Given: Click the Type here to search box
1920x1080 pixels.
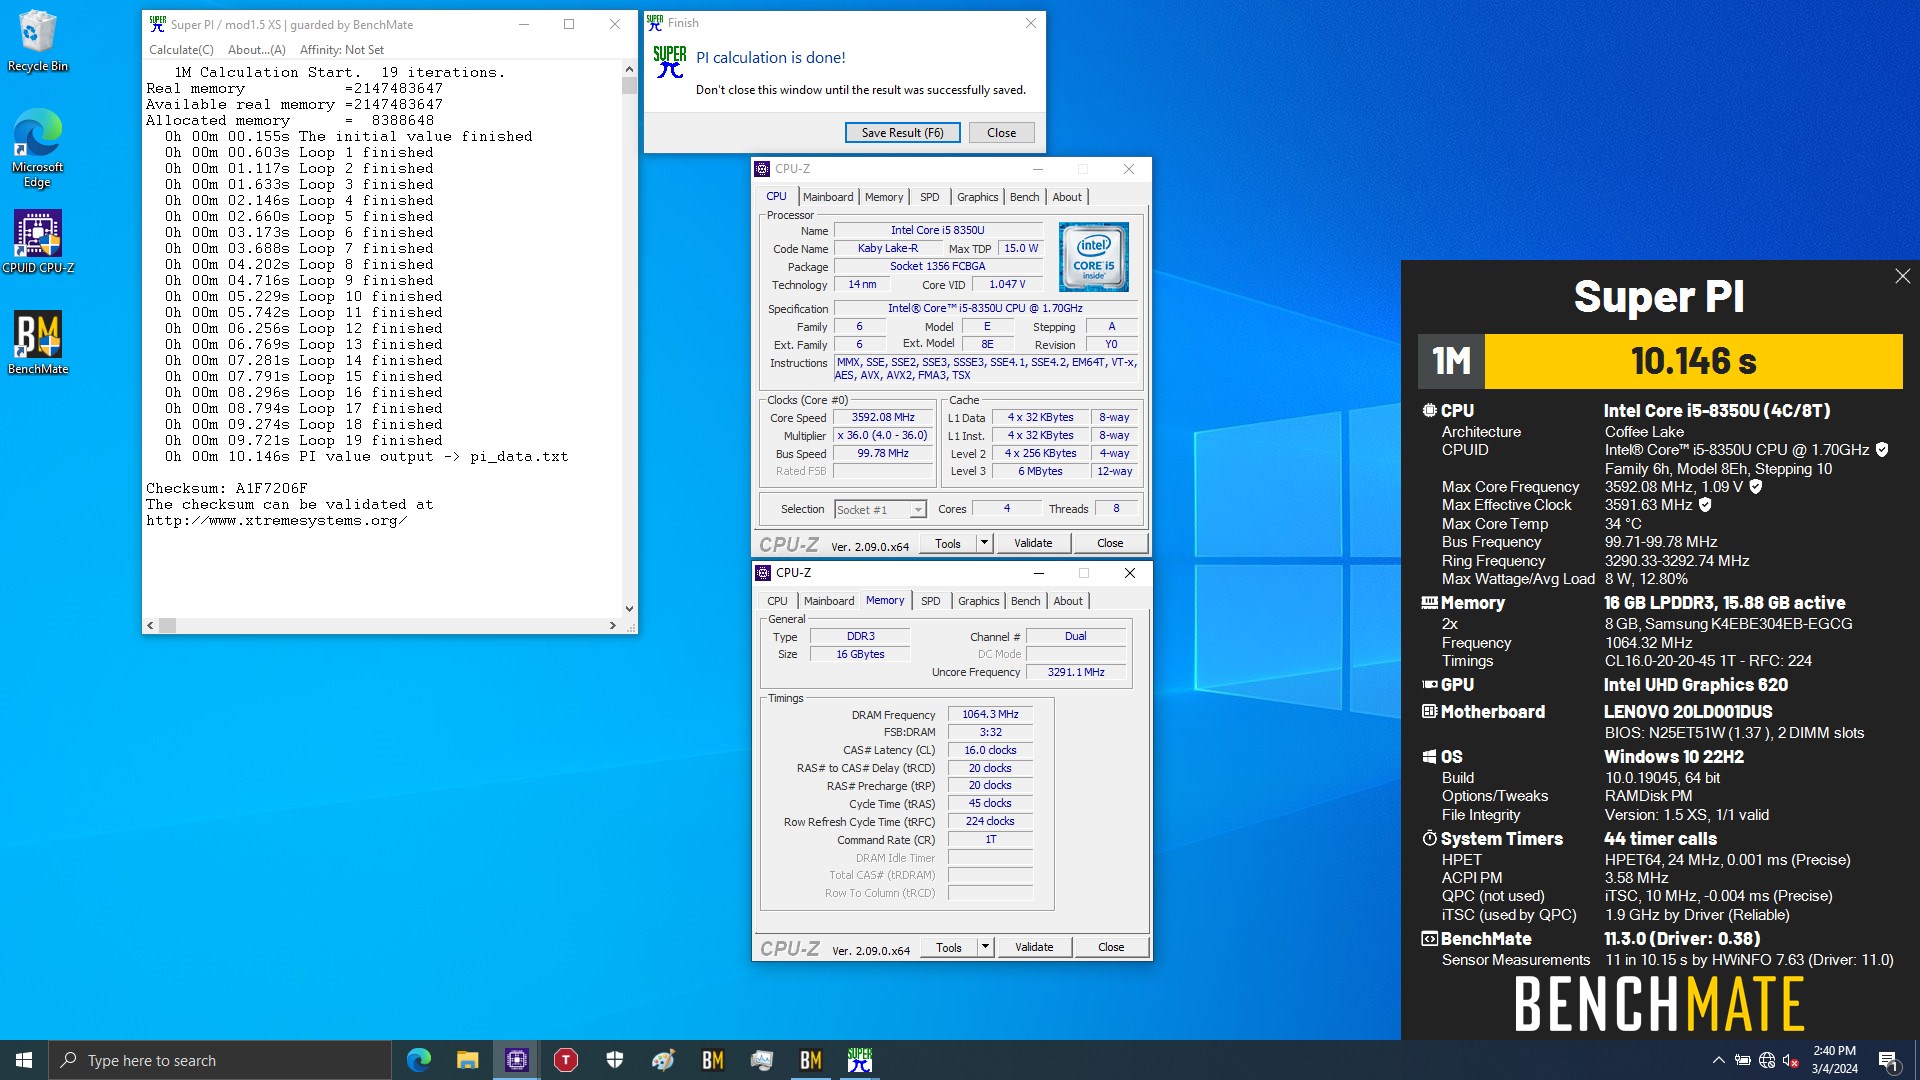Looking at the screenshot, I should (220, 1060).
